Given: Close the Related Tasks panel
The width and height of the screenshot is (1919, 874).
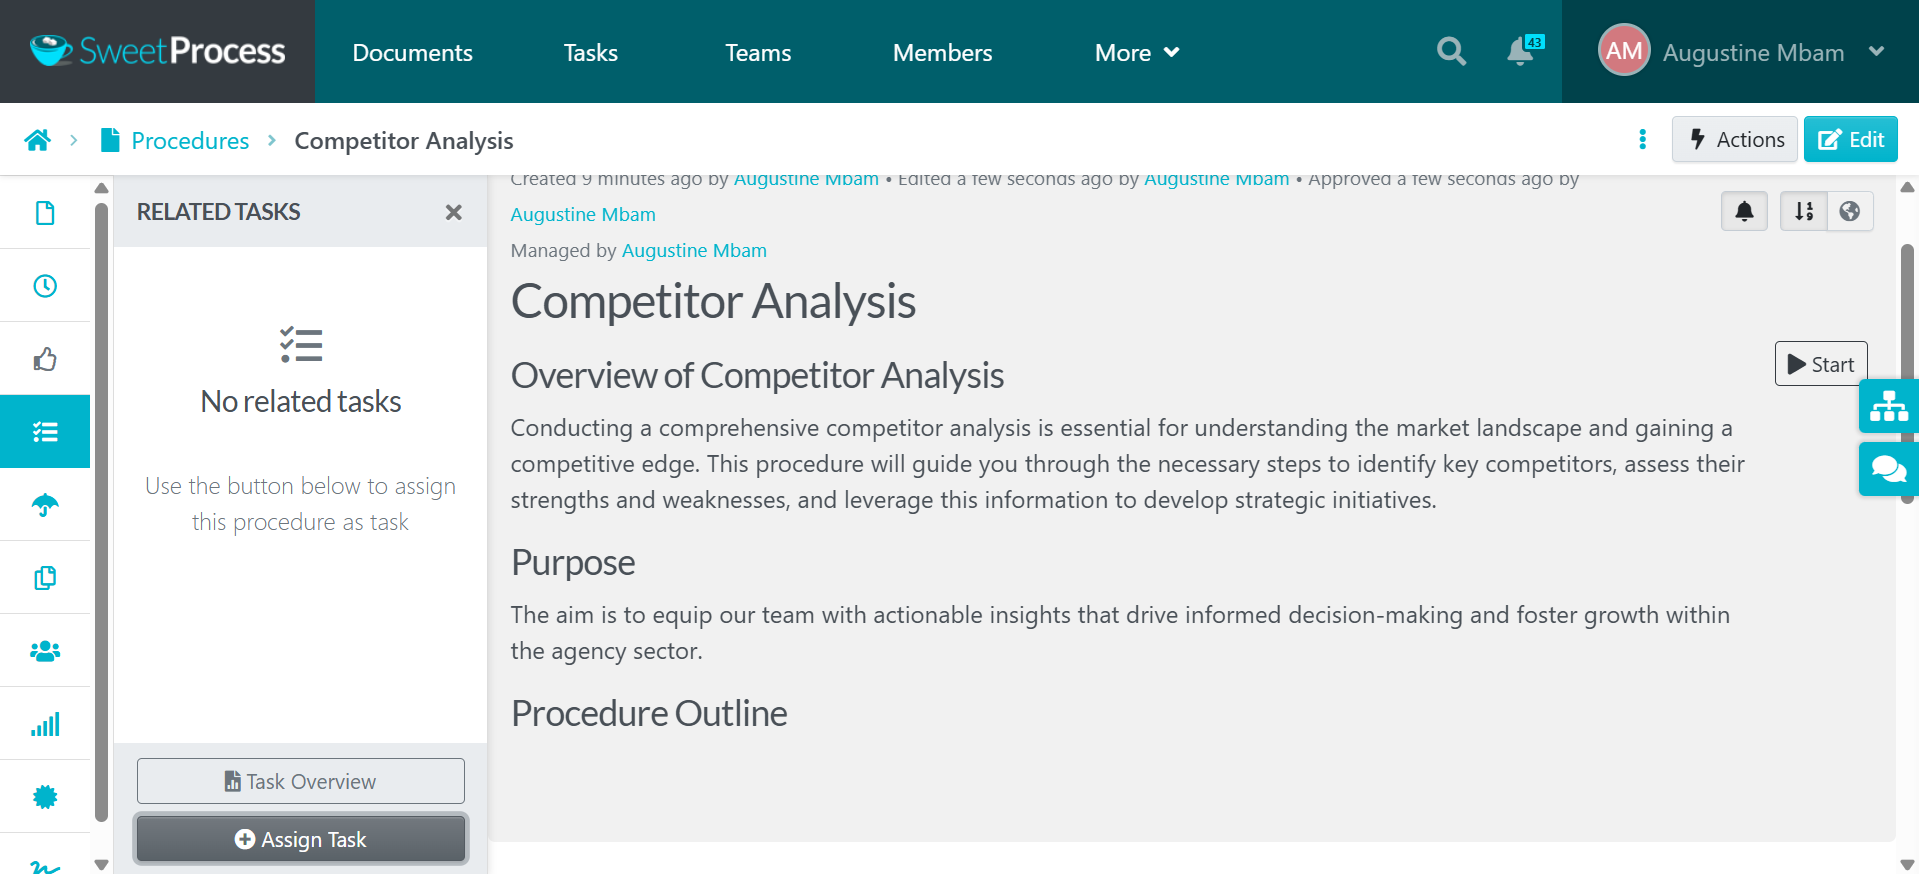Looking at the screenshot, I should pos(453,212).
